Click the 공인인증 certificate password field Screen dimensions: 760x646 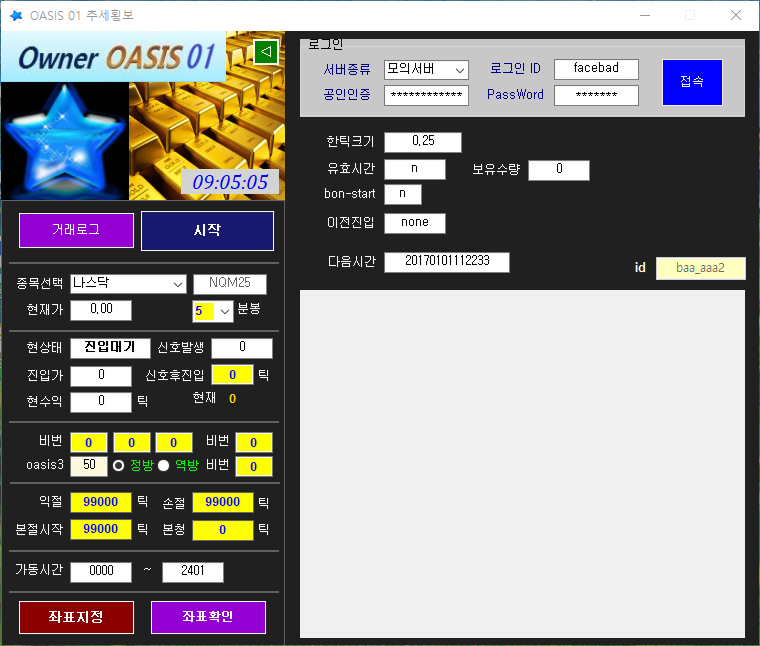pyautogui.click(x=426, y=95)
